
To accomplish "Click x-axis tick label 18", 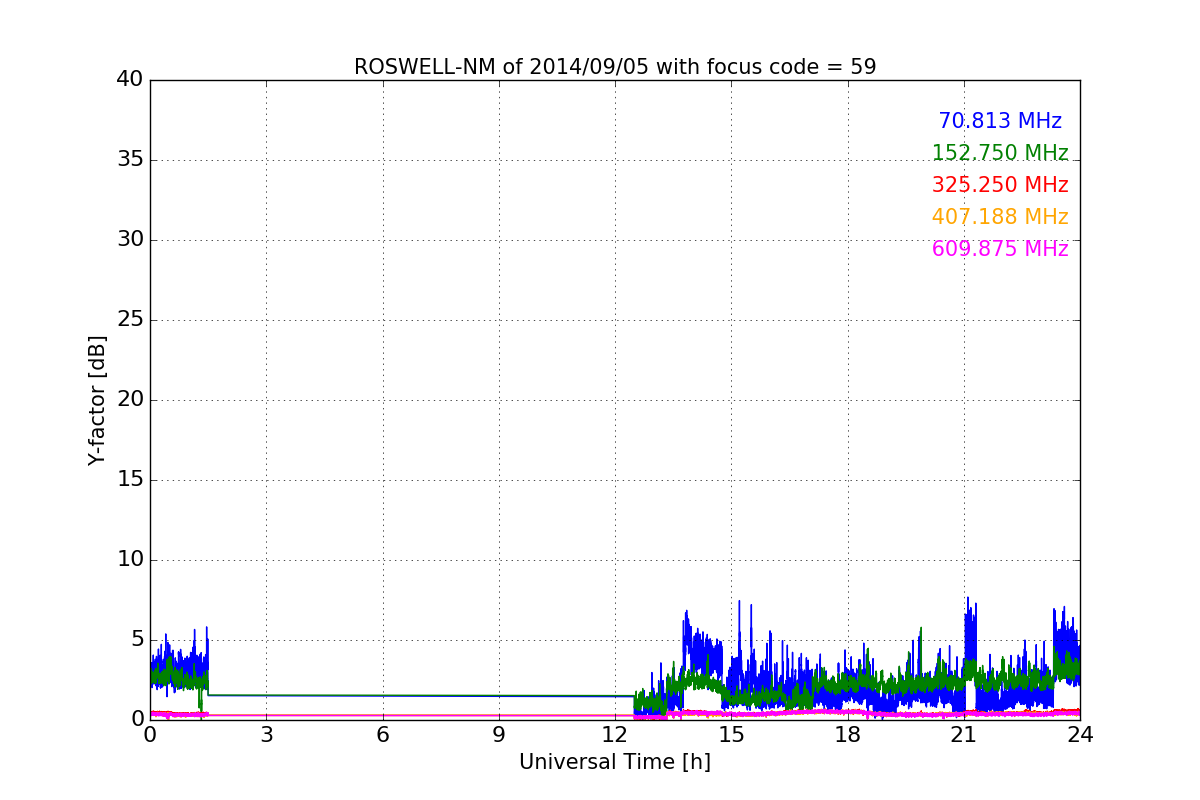I will (848, 734).
